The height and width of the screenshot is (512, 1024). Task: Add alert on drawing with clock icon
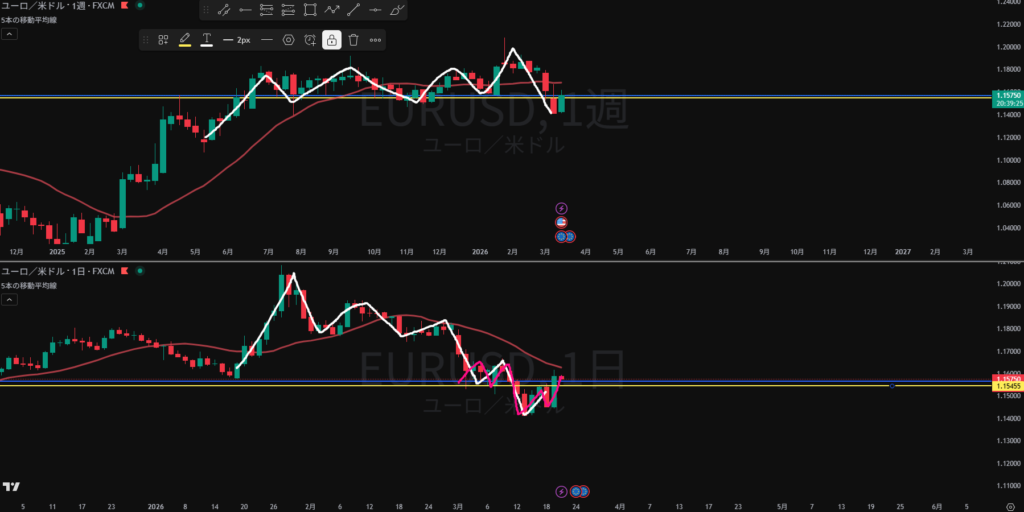coord(310,40)
